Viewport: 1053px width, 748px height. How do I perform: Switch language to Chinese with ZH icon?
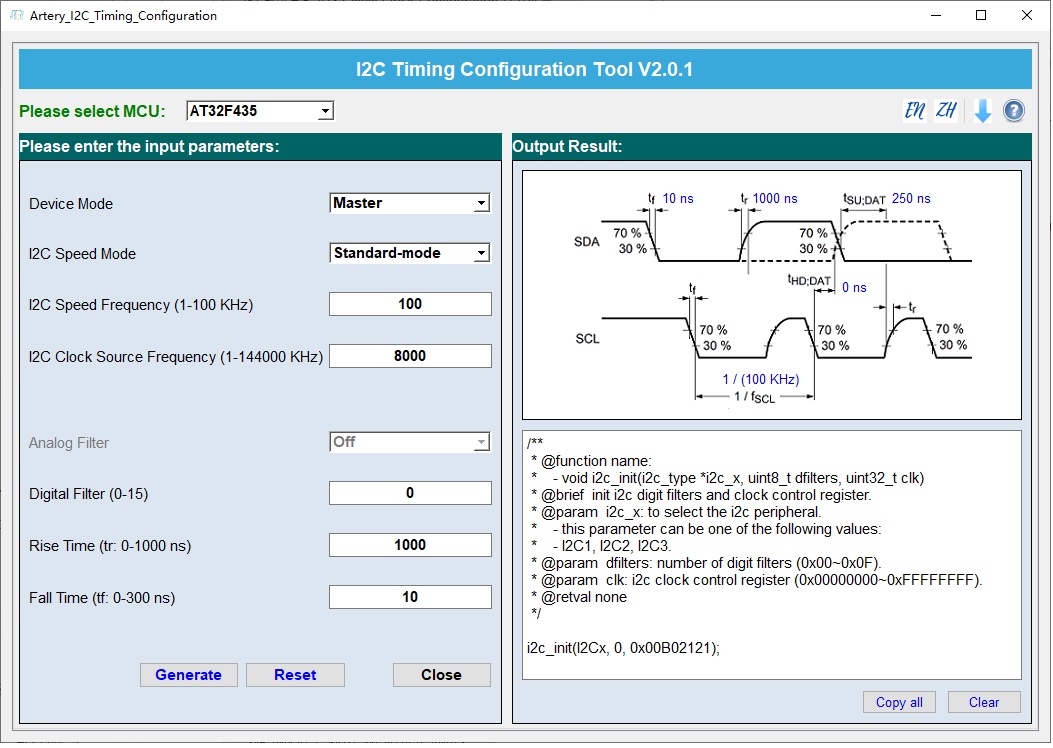946,110
